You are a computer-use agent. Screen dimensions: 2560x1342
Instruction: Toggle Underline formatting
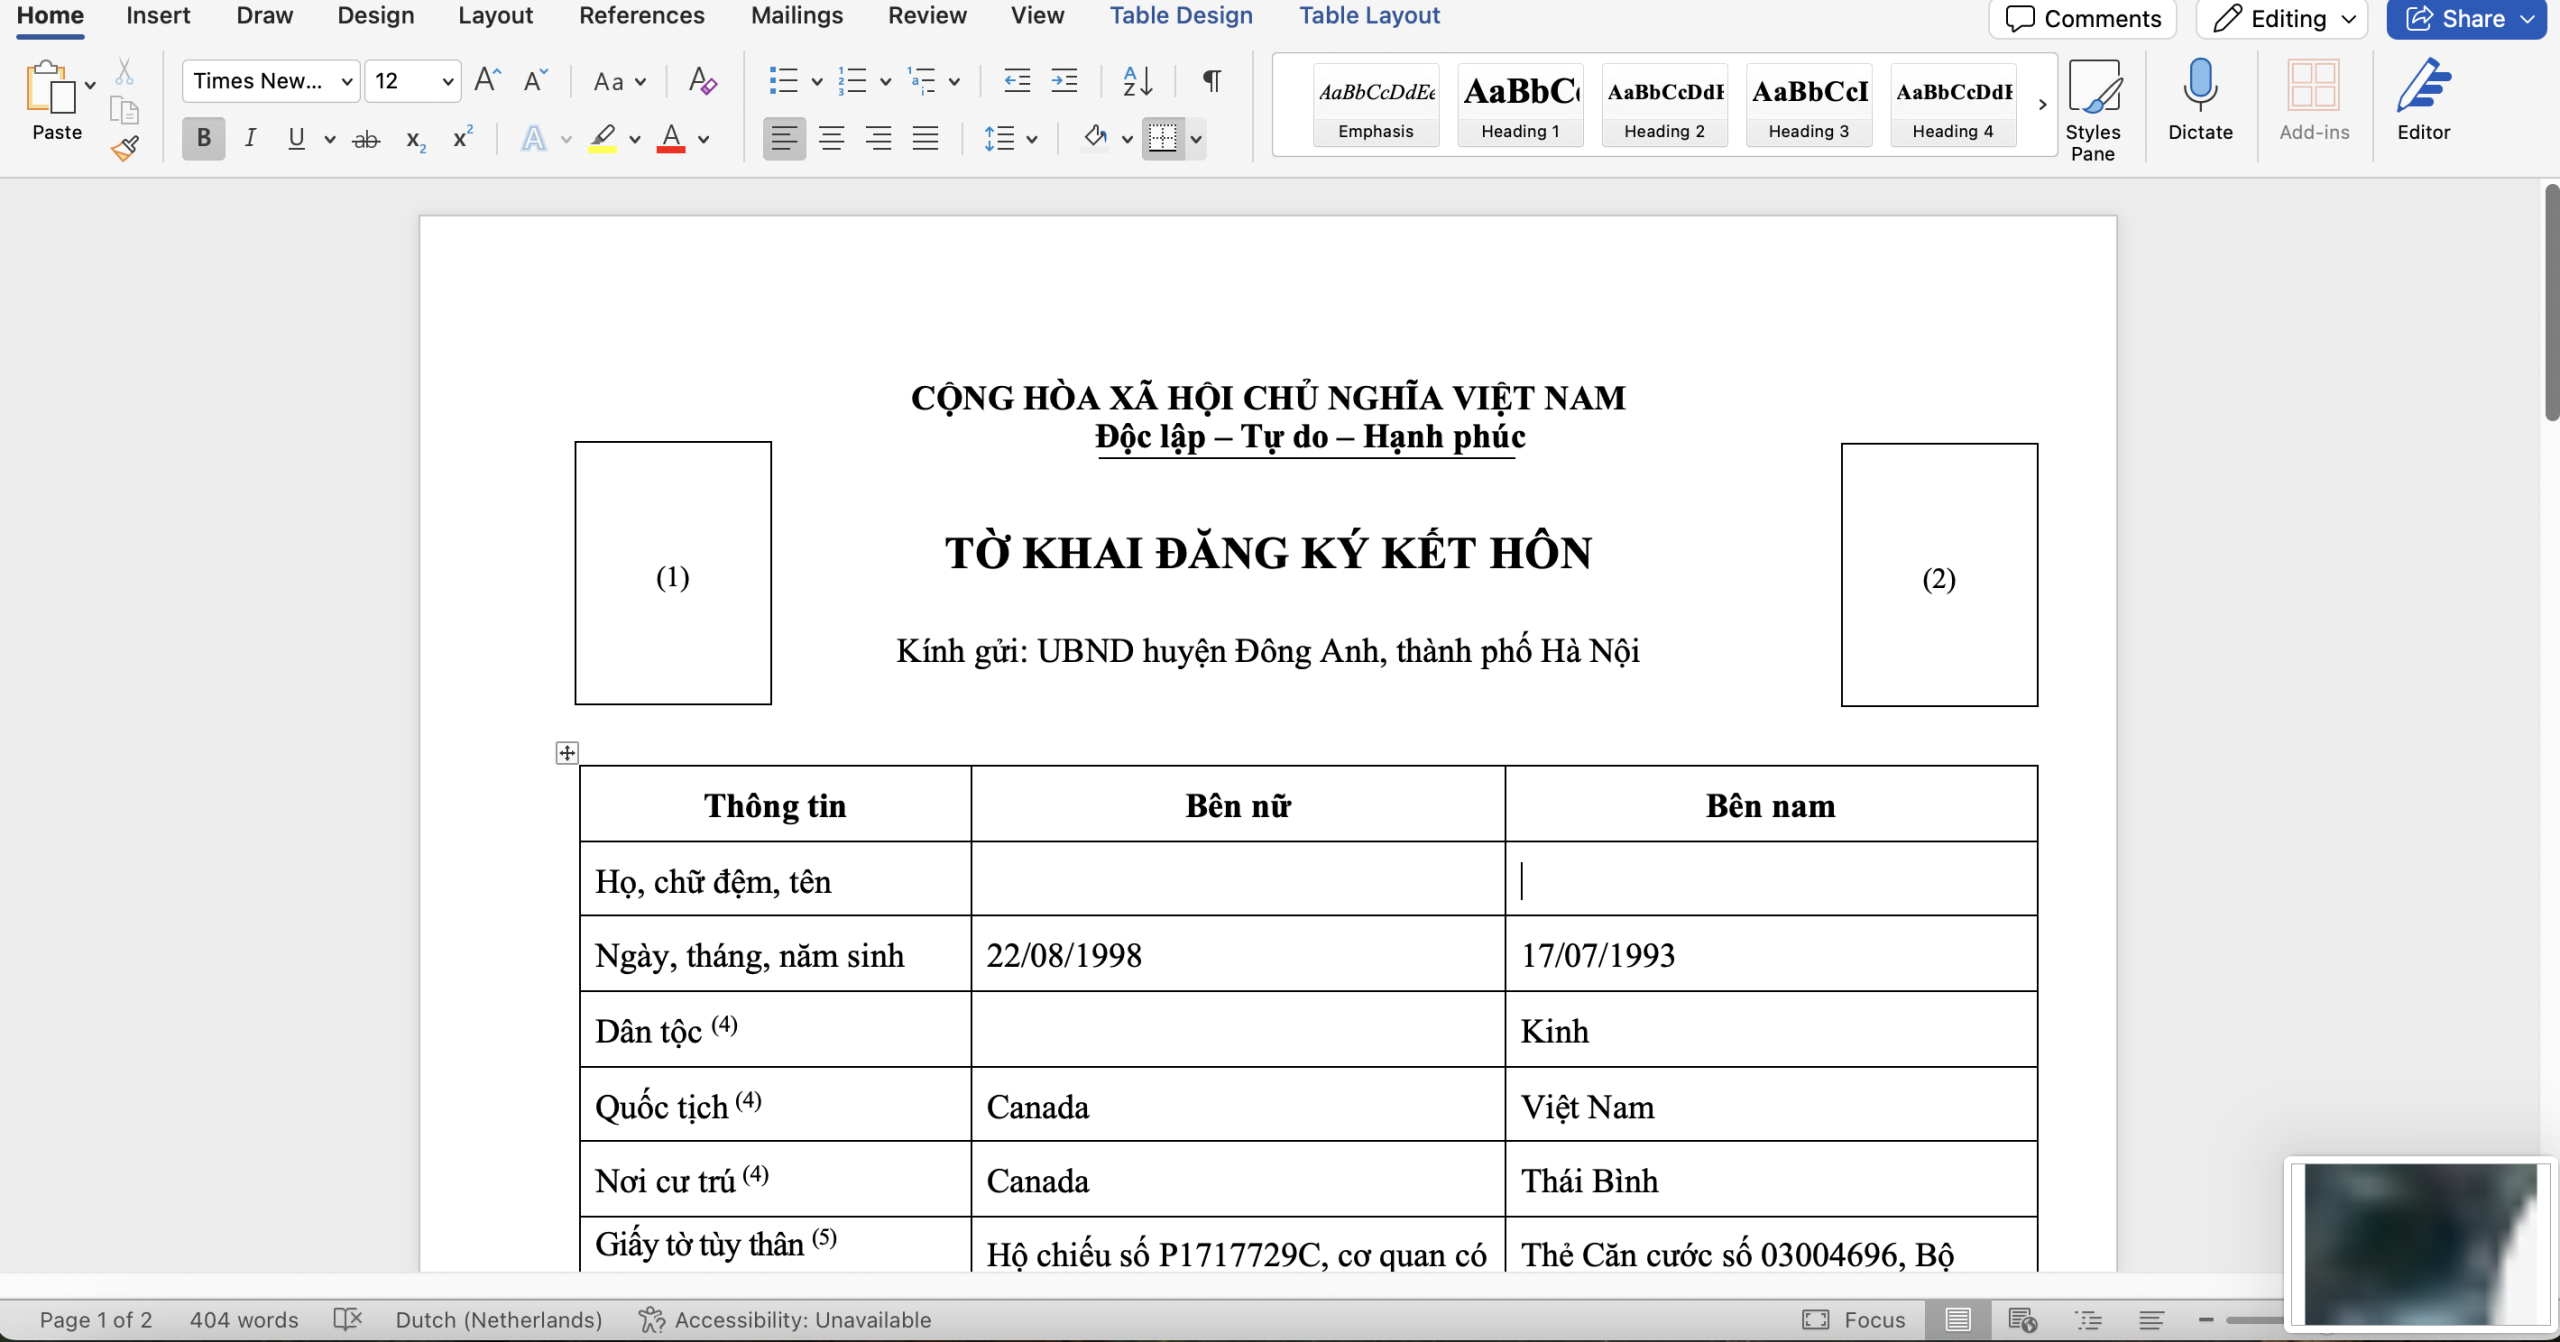point(296,138)
